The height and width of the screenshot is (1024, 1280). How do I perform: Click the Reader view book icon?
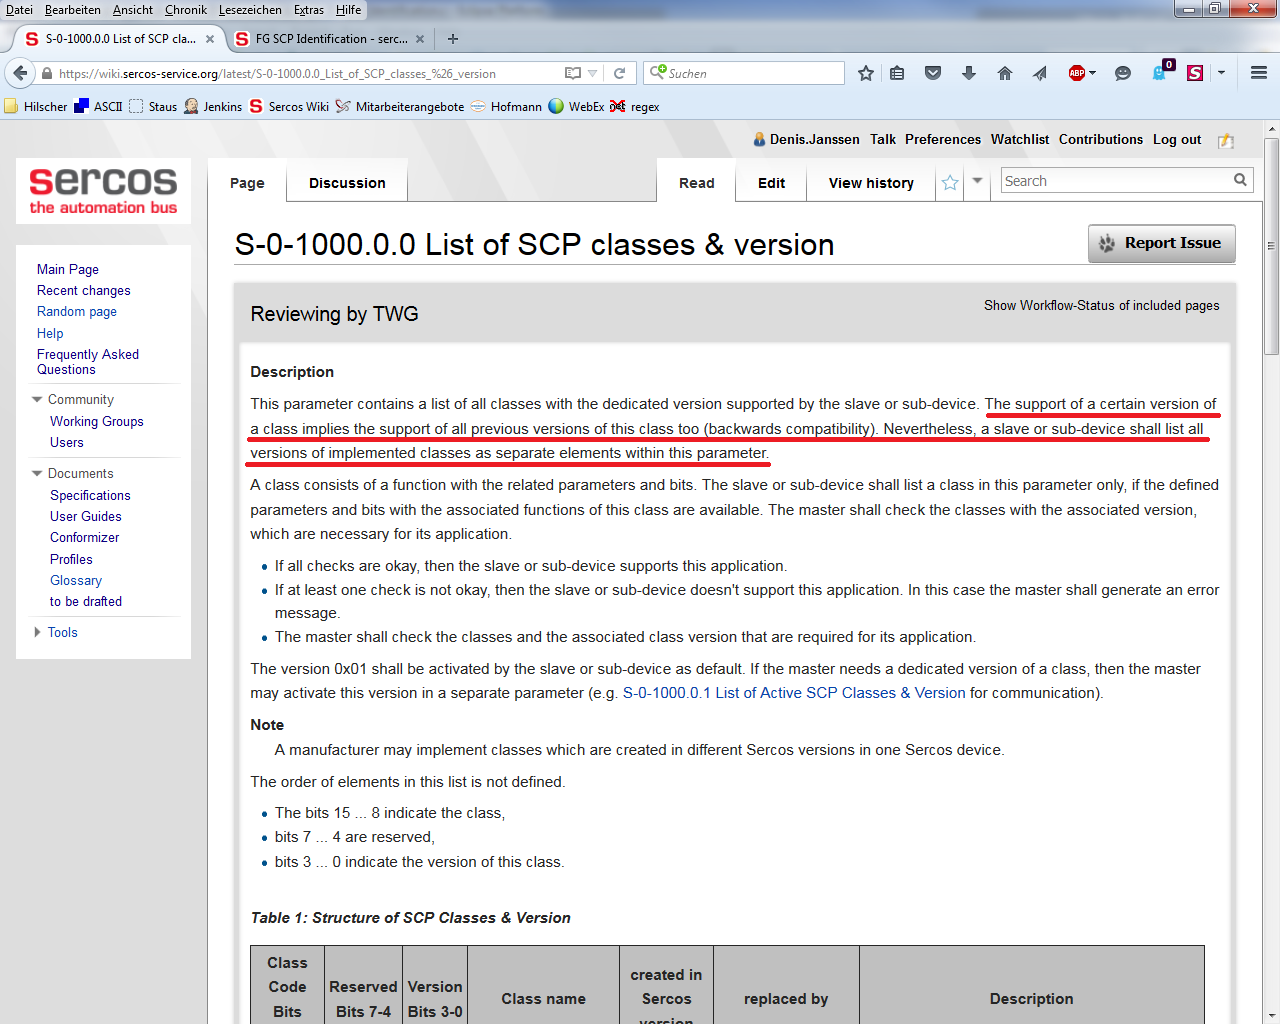click(573, 73)
